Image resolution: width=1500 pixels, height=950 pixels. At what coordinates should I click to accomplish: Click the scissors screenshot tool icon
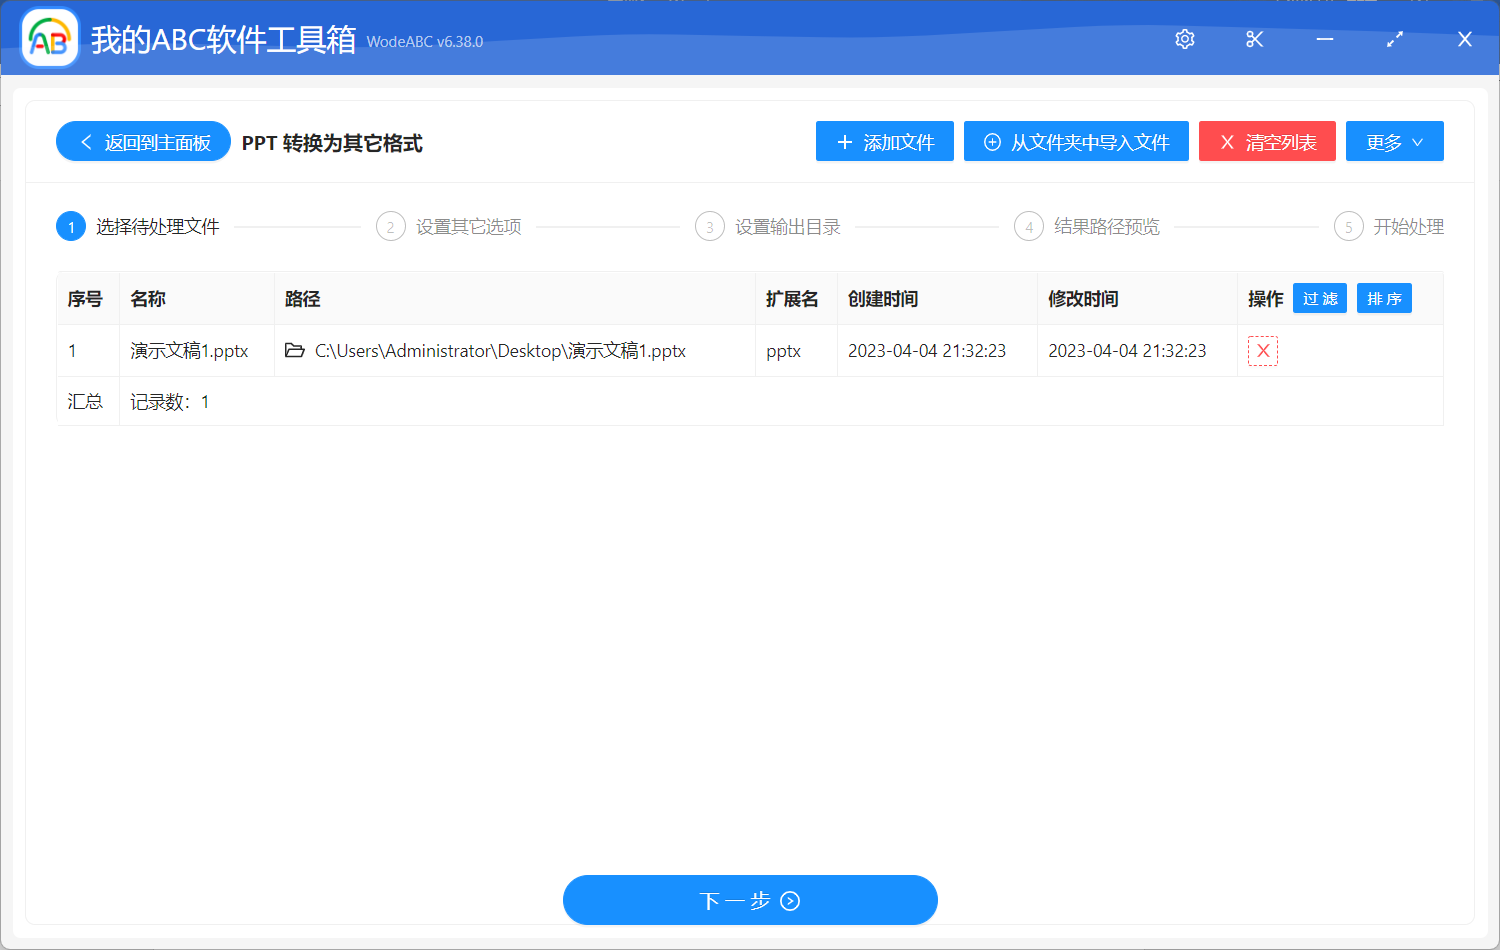click(1254, 39)
